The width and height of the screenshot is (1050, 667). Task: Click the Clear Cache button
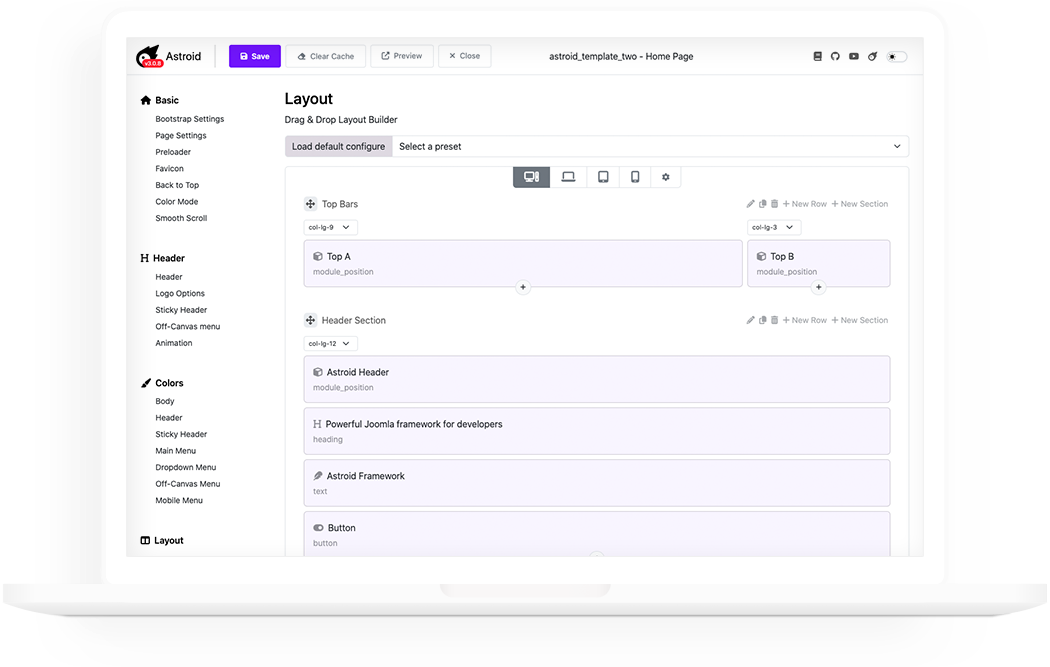coord(325,56)
